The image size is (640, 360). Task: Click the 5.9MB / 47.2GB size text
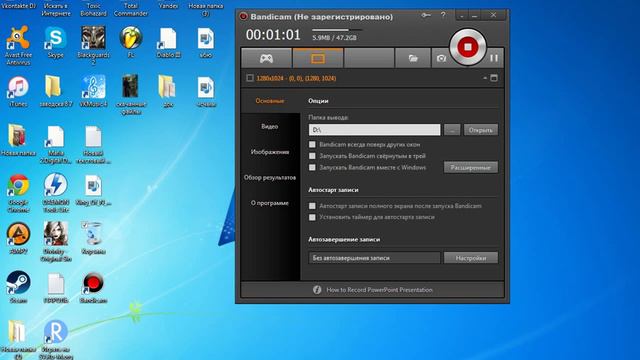point(334,38)
